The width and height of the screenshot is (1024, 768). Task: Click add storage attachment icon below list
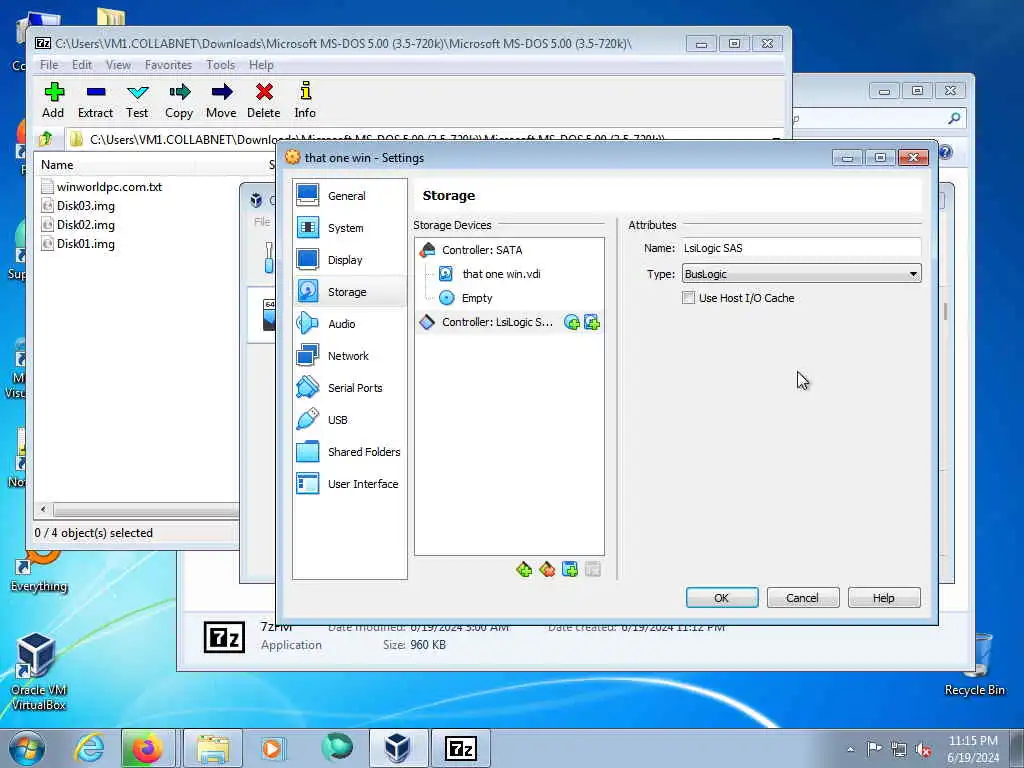[x=569, y=569]
